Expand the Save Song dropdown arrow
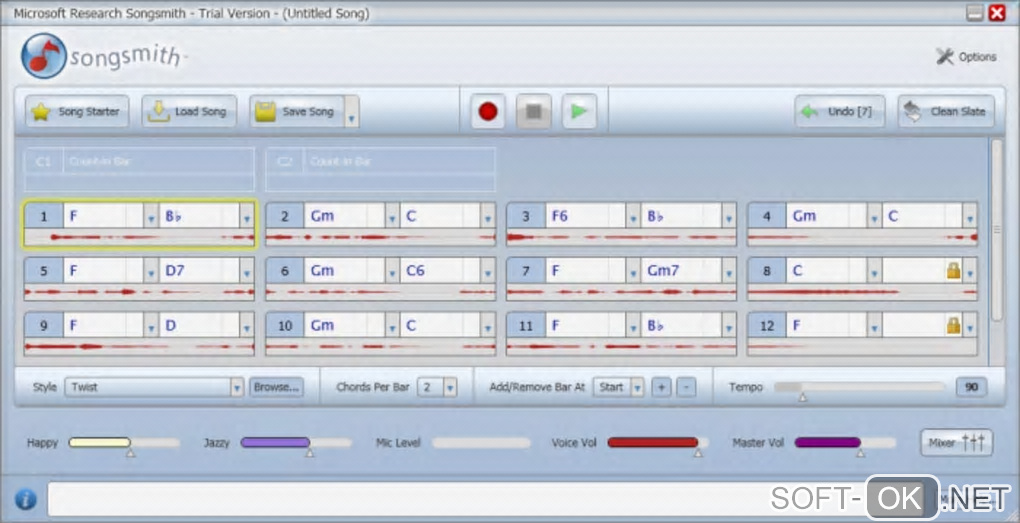 (351, 112)
